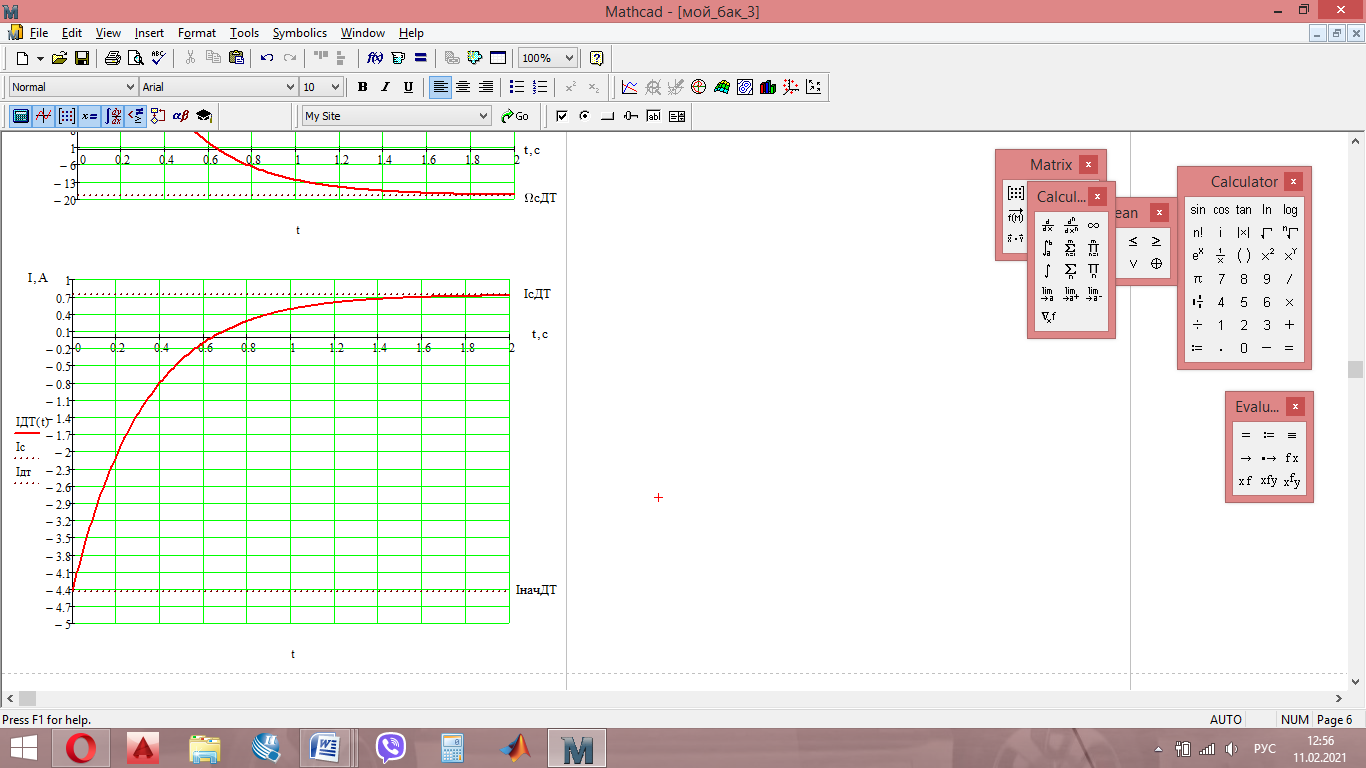This screenshot has width=1366, height=768.
Task: Insert unit using the measuring cup icon
Action: pyautogui.click(x=398, y=58)
